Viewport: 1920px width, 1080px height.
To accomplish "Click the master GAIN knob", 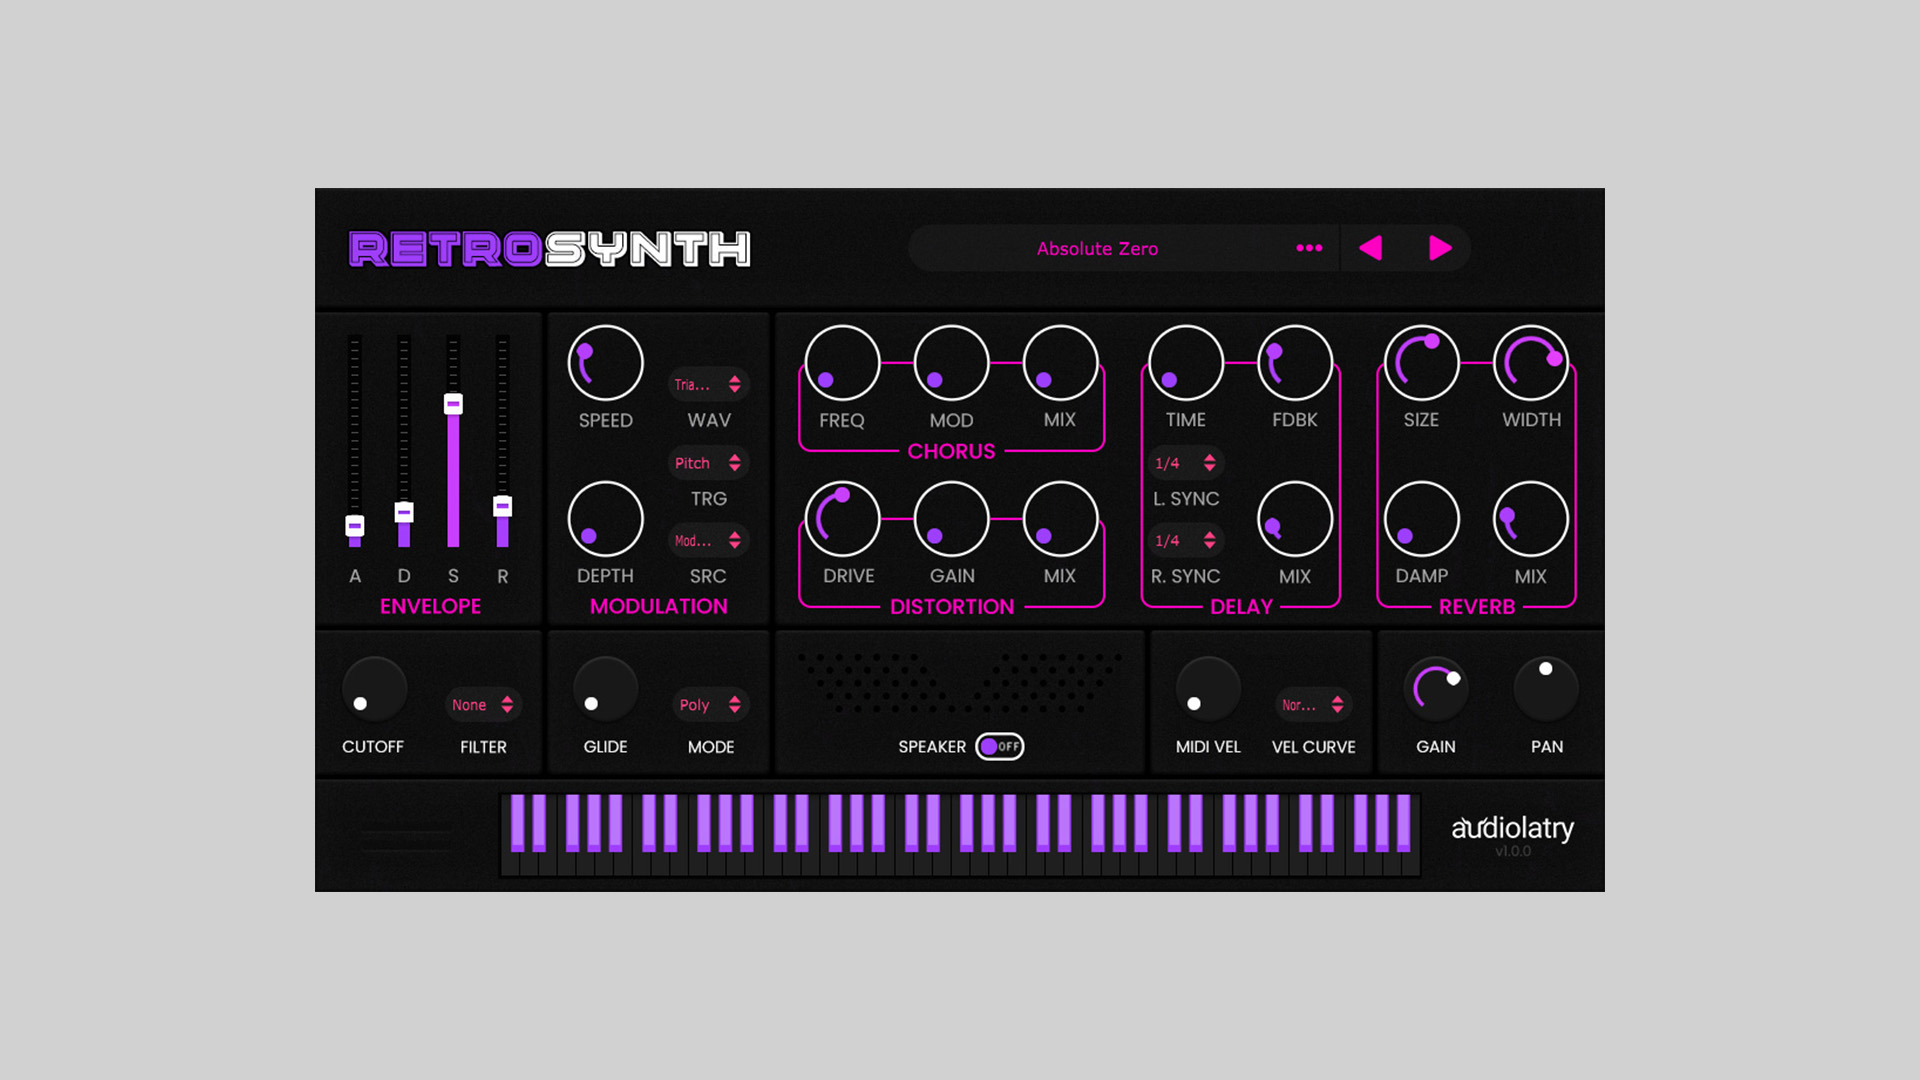I will [1436, 689].
